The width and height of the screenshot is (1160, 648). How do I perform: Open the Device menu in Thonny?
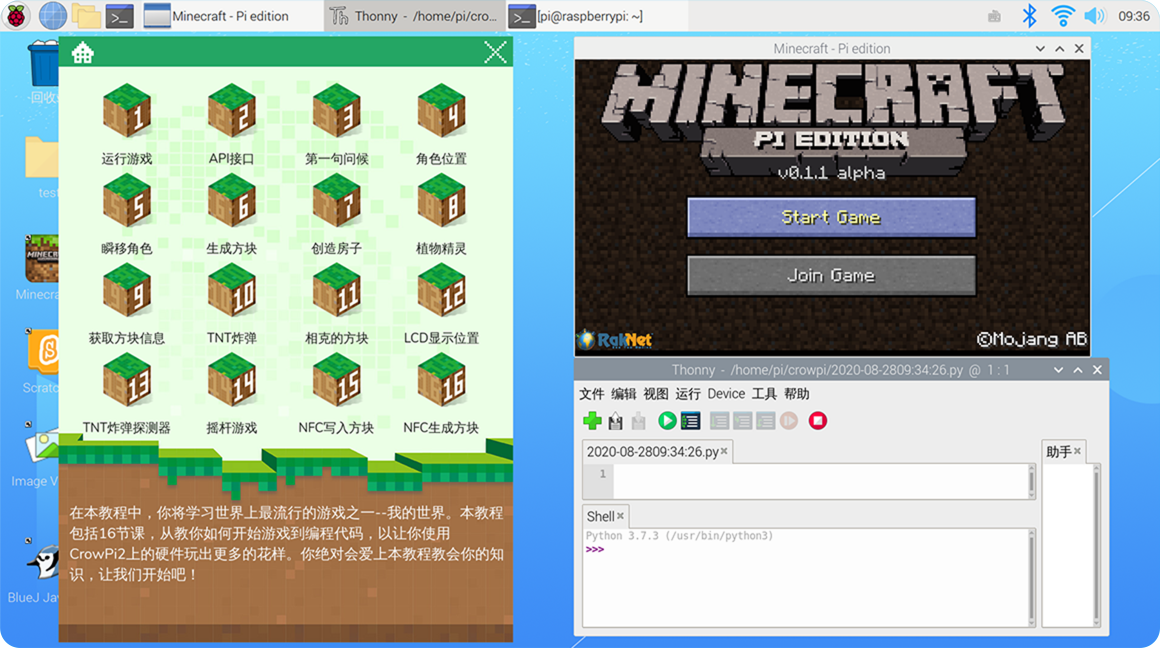pyautogui.click(x=726, y=394)
